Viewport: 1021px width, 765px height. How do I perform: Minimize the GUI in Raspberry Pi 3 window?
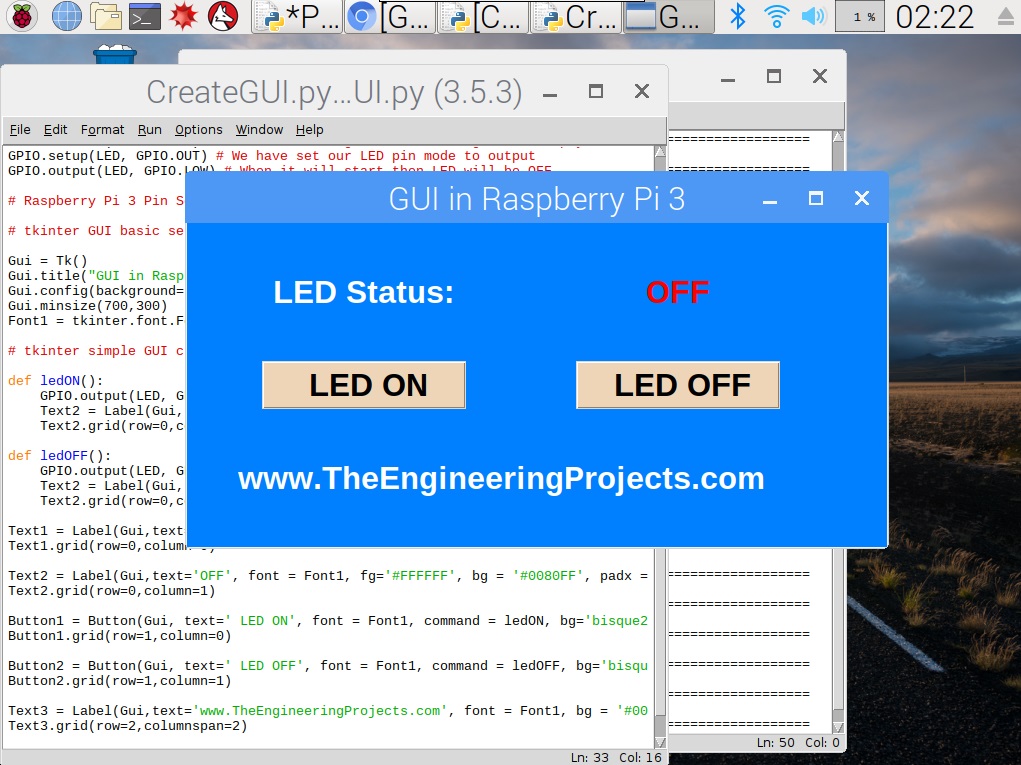pos(770,199)
